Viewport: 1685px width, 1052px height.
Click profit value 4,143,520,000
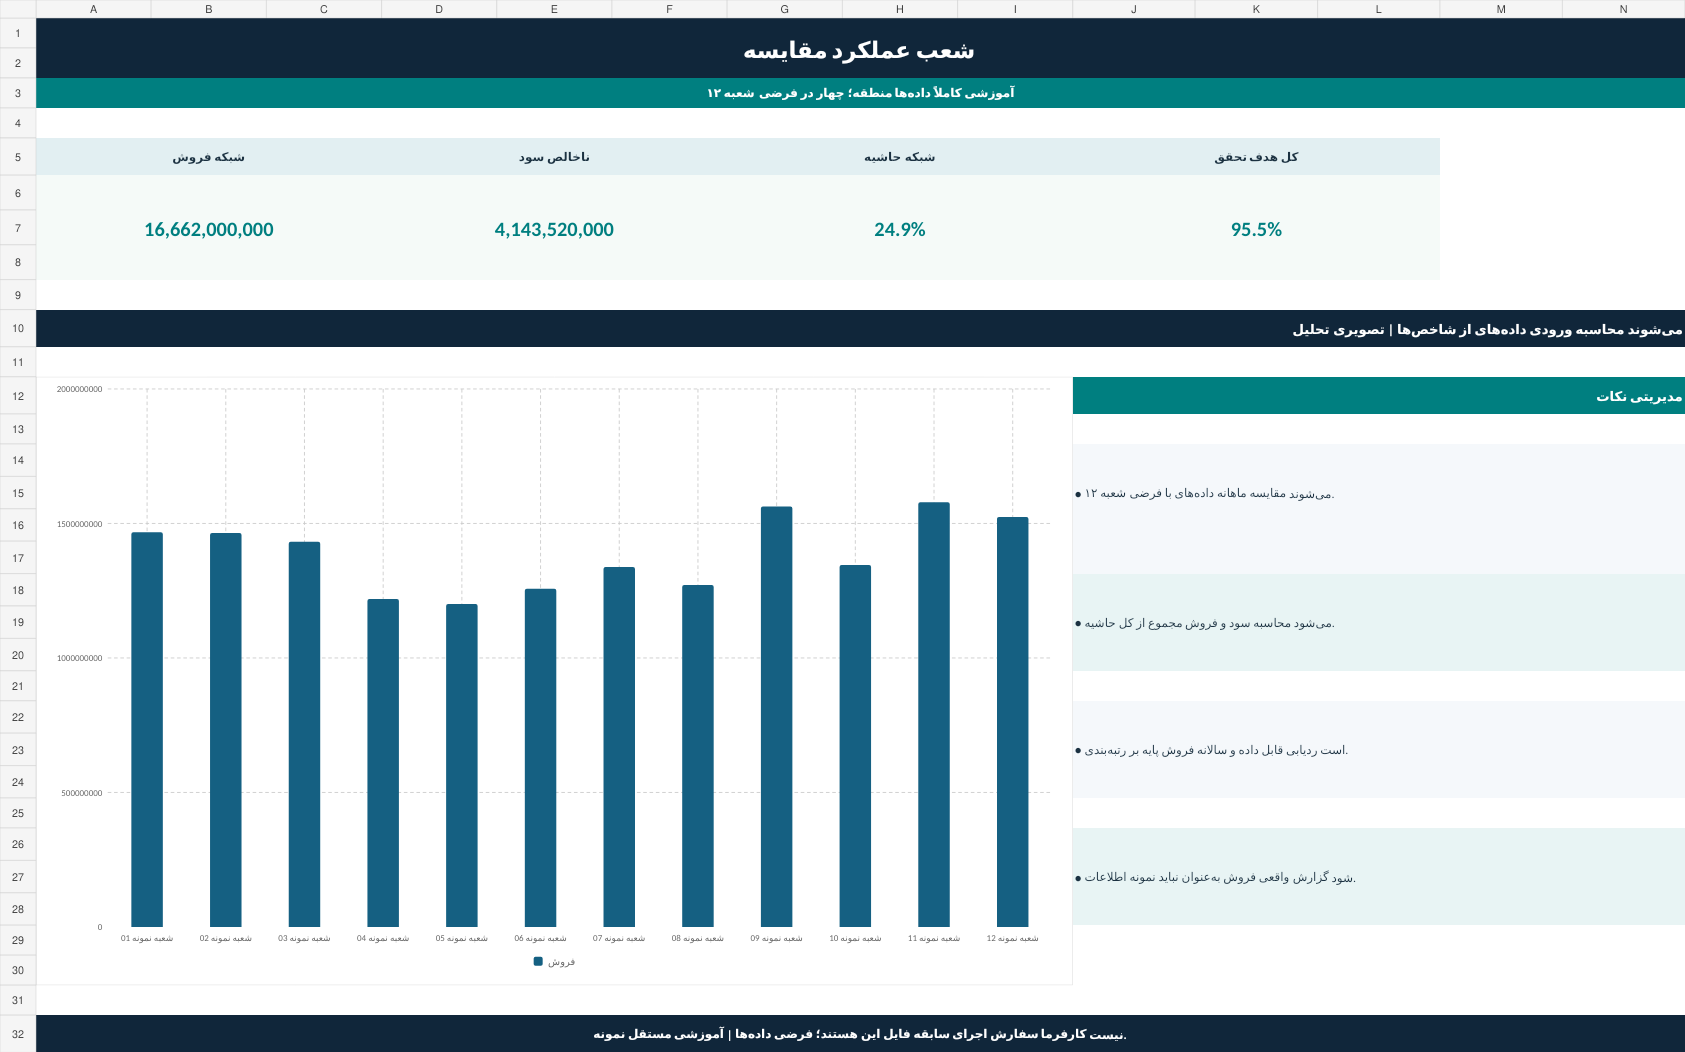[554, 229]
